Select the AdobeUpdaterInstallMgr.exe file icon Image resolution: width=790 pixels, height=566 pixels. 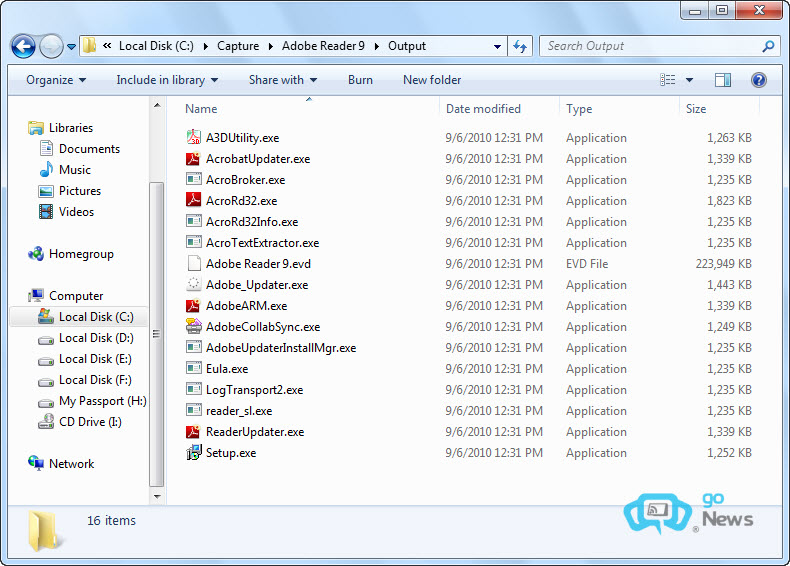[193, 347]
